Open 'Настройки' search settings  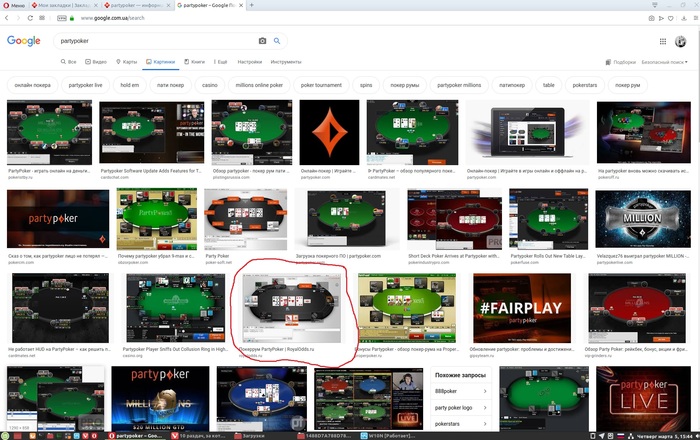coord(250,62)
